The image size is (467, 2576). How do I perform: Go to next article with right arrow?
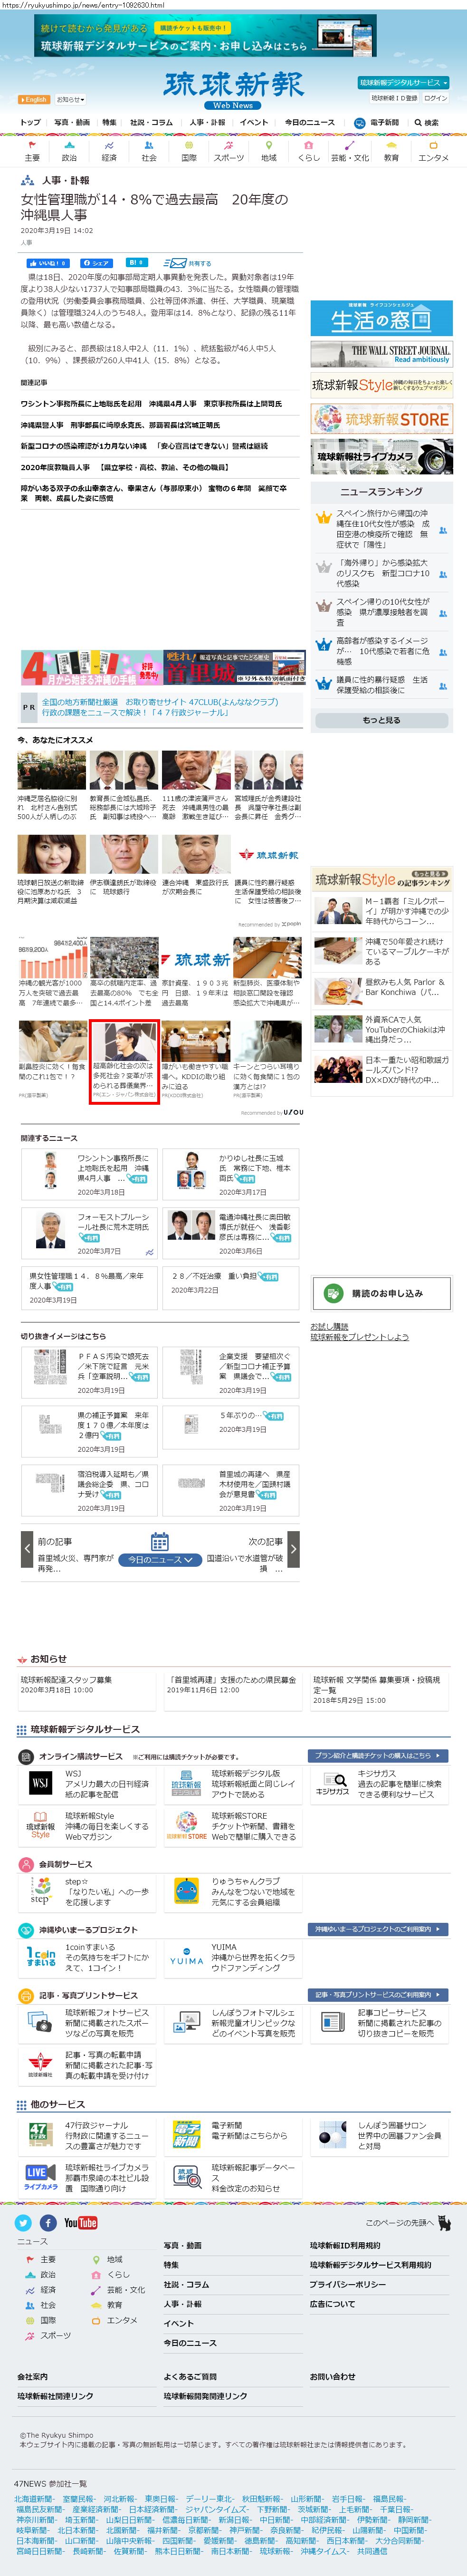(292, 1549)
